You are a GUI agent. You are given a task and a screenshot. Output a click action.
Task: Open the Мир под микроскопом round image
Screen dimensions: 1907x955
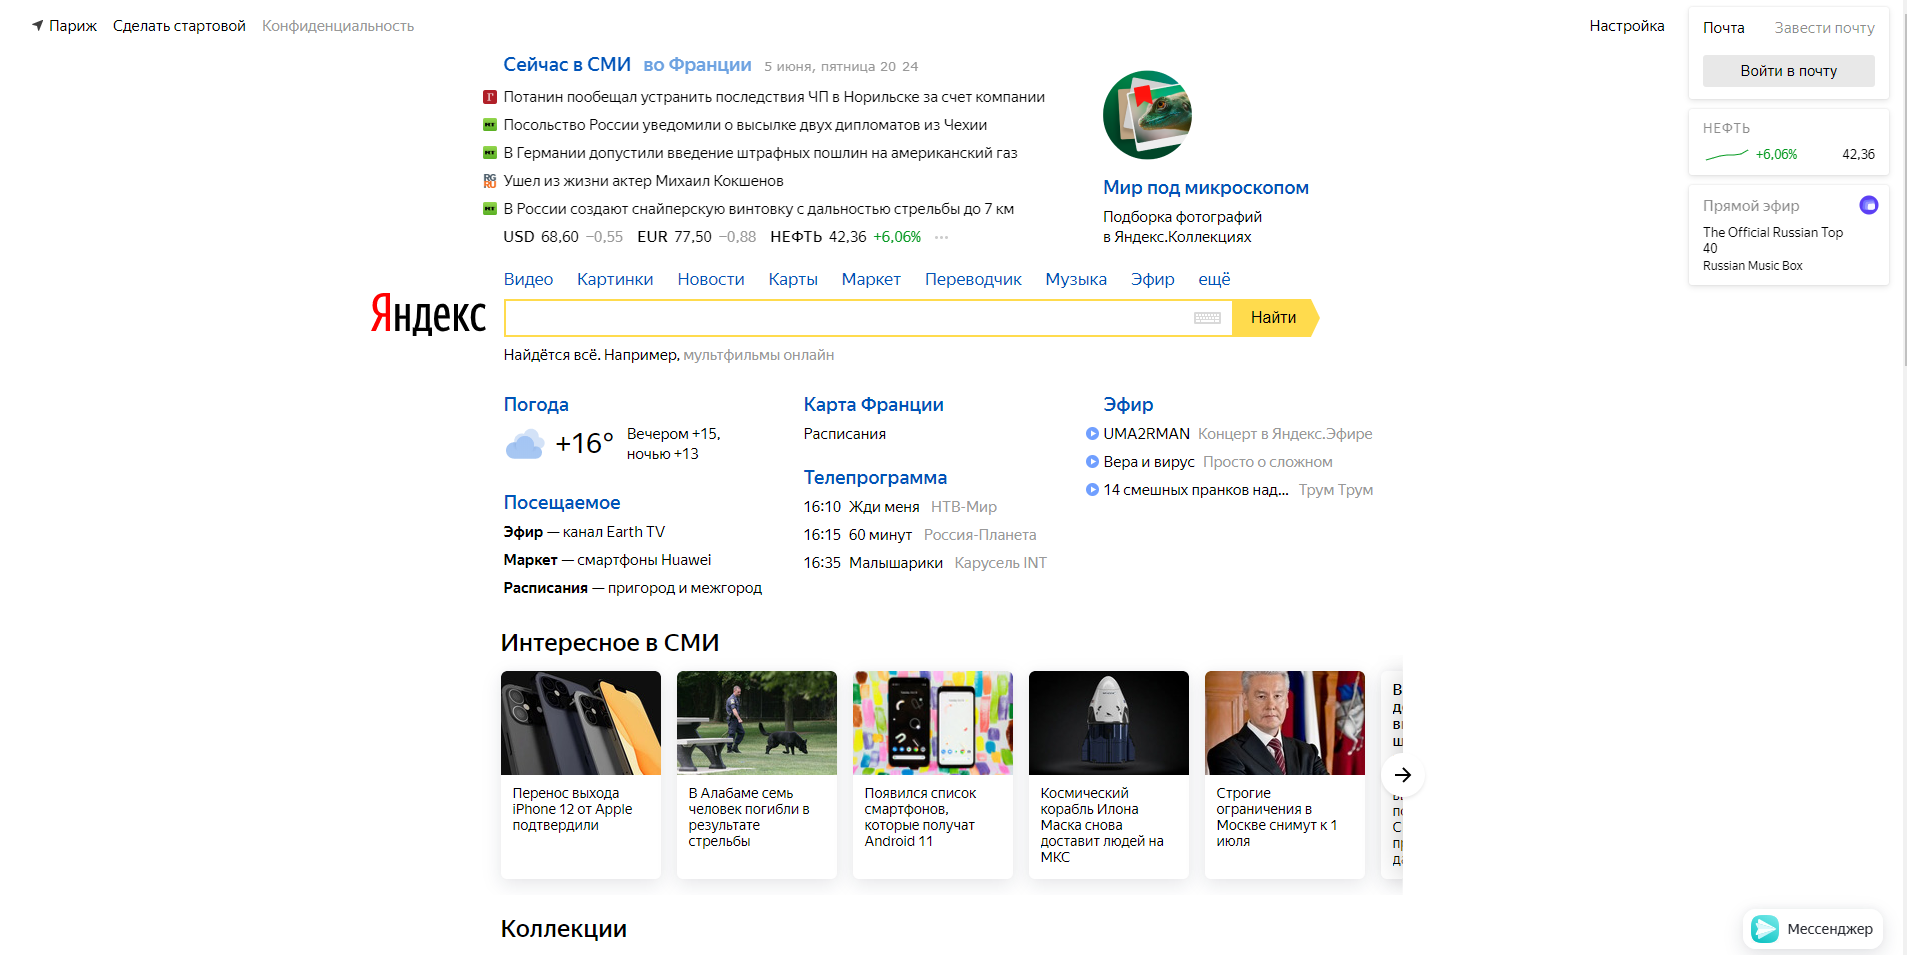tap(1147, 115)
